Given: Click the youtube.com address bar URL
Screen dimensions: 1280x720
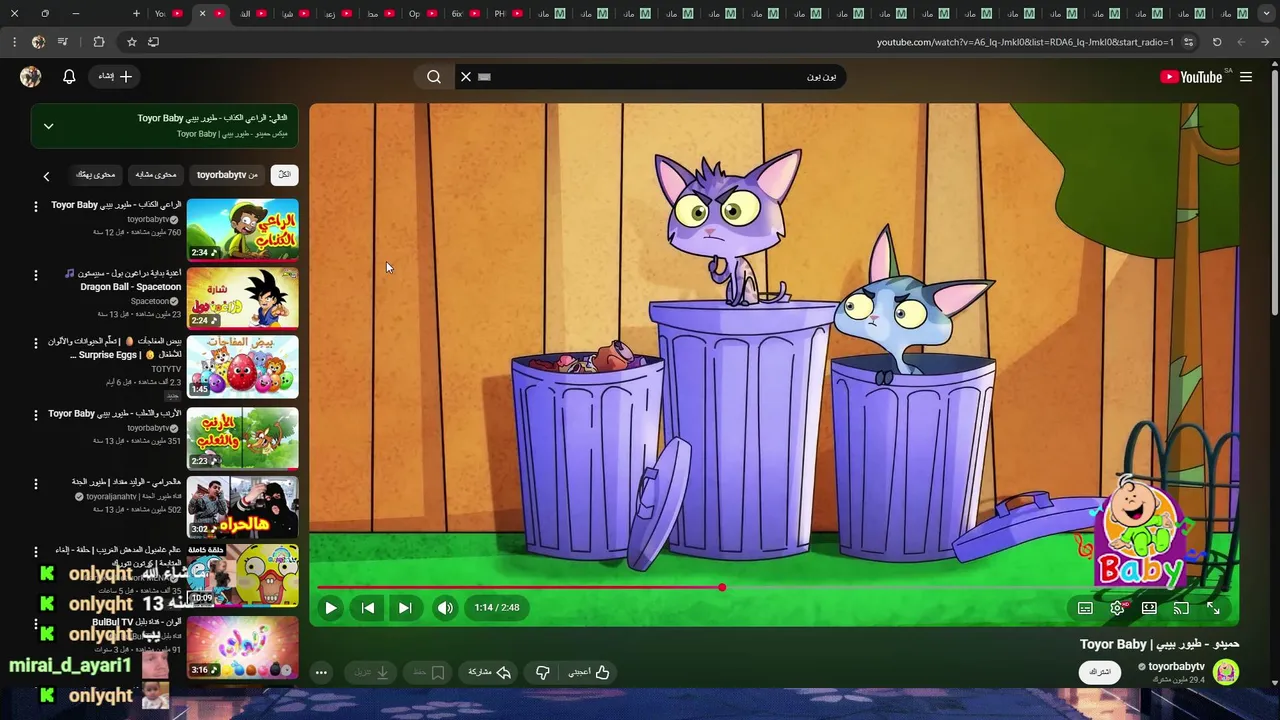Looking at the screenshot, I should coord(1025,42).
